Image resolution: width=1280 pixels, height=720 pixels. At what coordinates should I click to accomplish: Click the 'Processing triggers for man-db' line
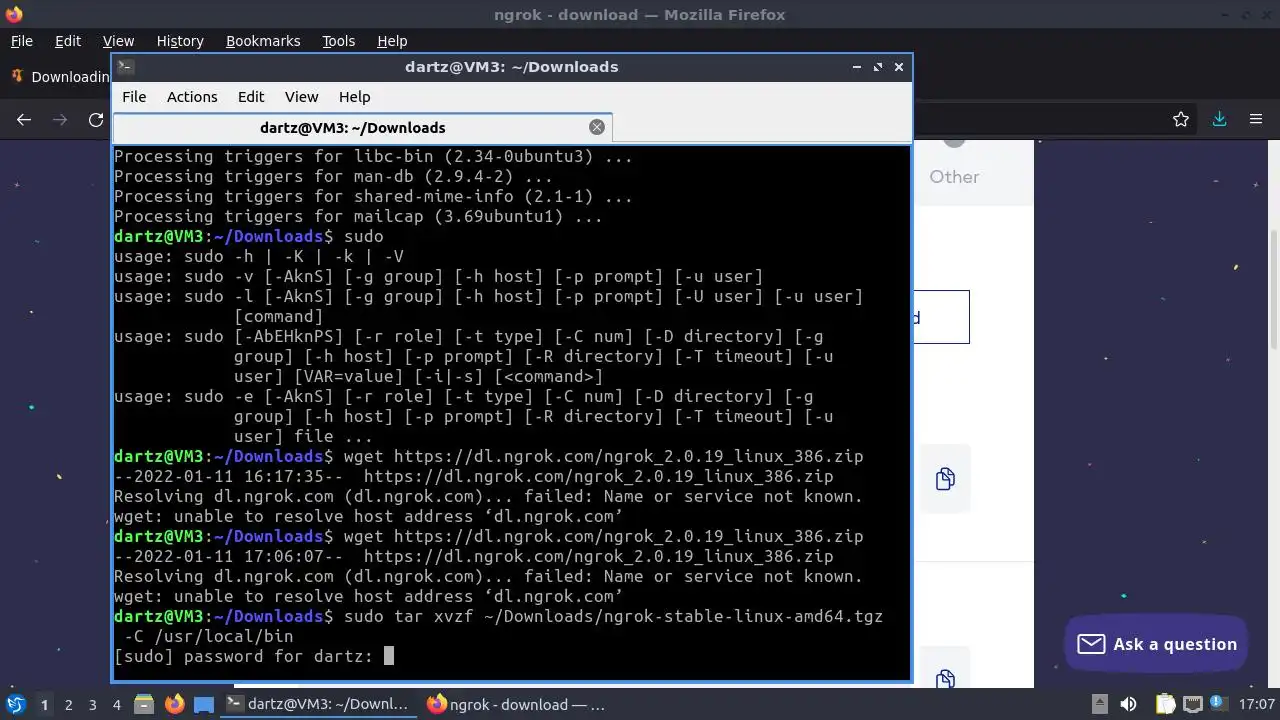pyautogui.click(x=333, y=176)
